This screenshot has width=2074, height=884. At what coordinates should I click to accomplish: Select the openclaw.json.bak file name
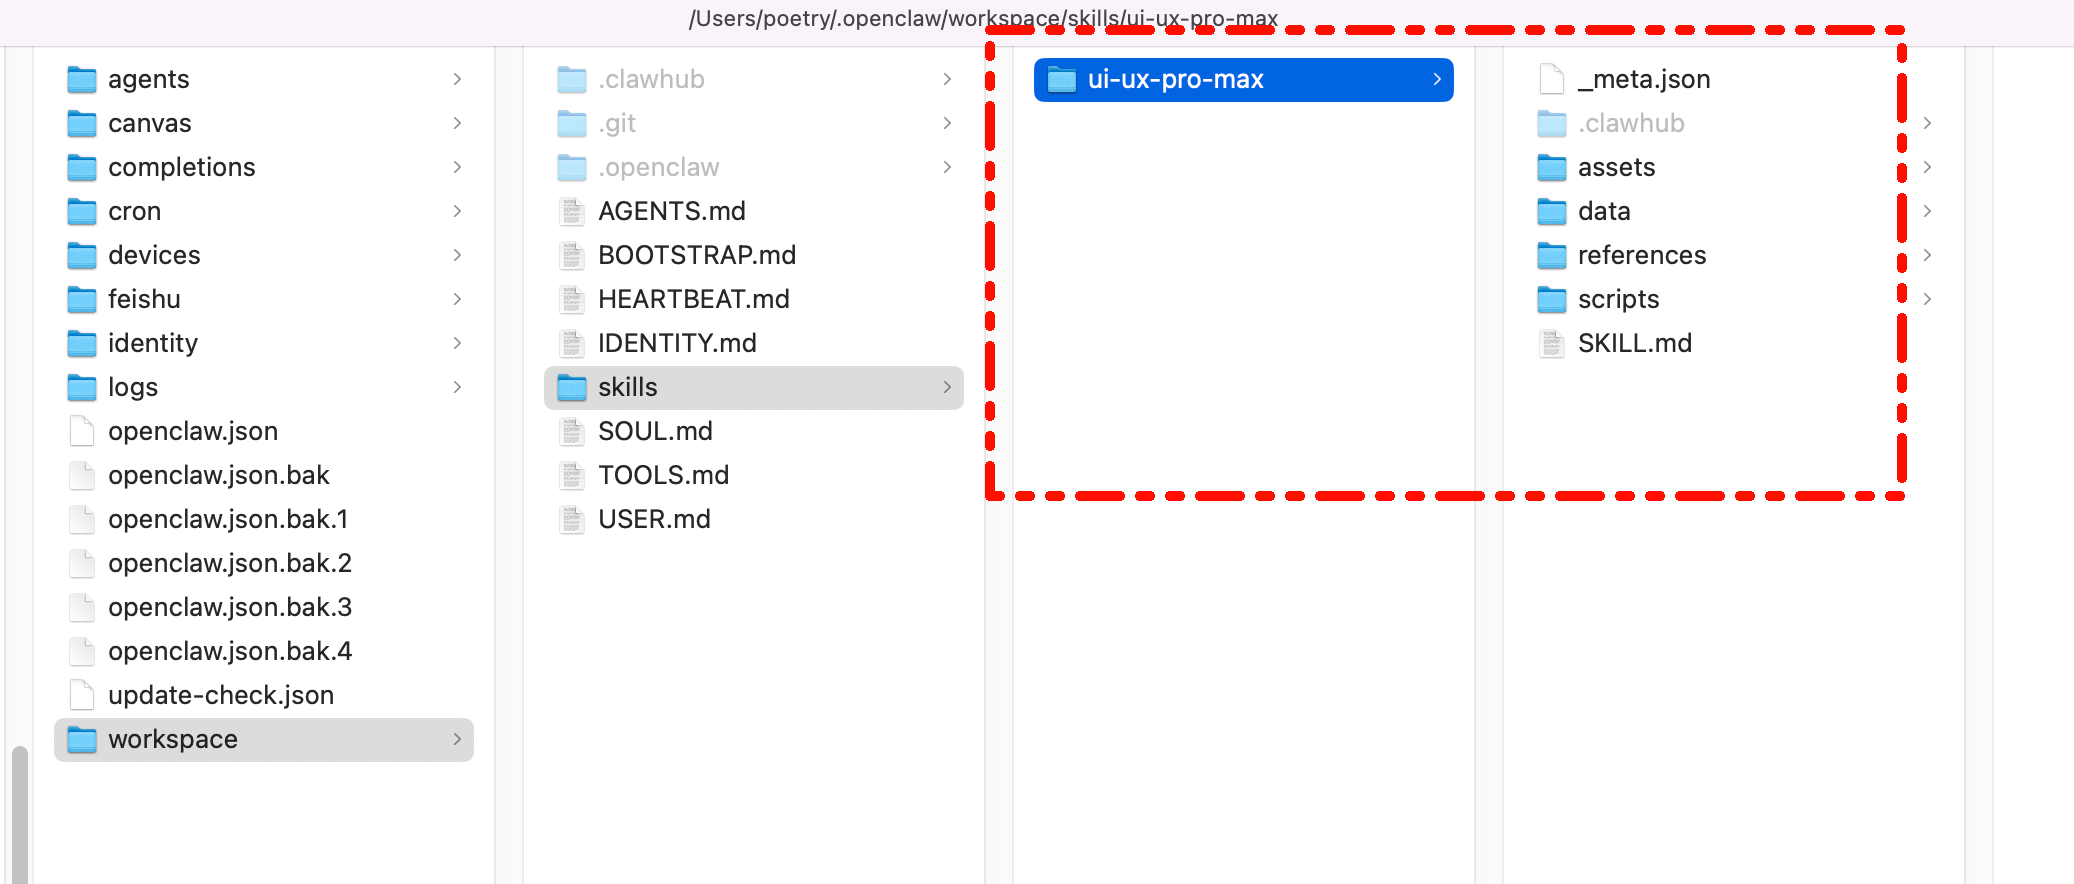click(219, 475)
